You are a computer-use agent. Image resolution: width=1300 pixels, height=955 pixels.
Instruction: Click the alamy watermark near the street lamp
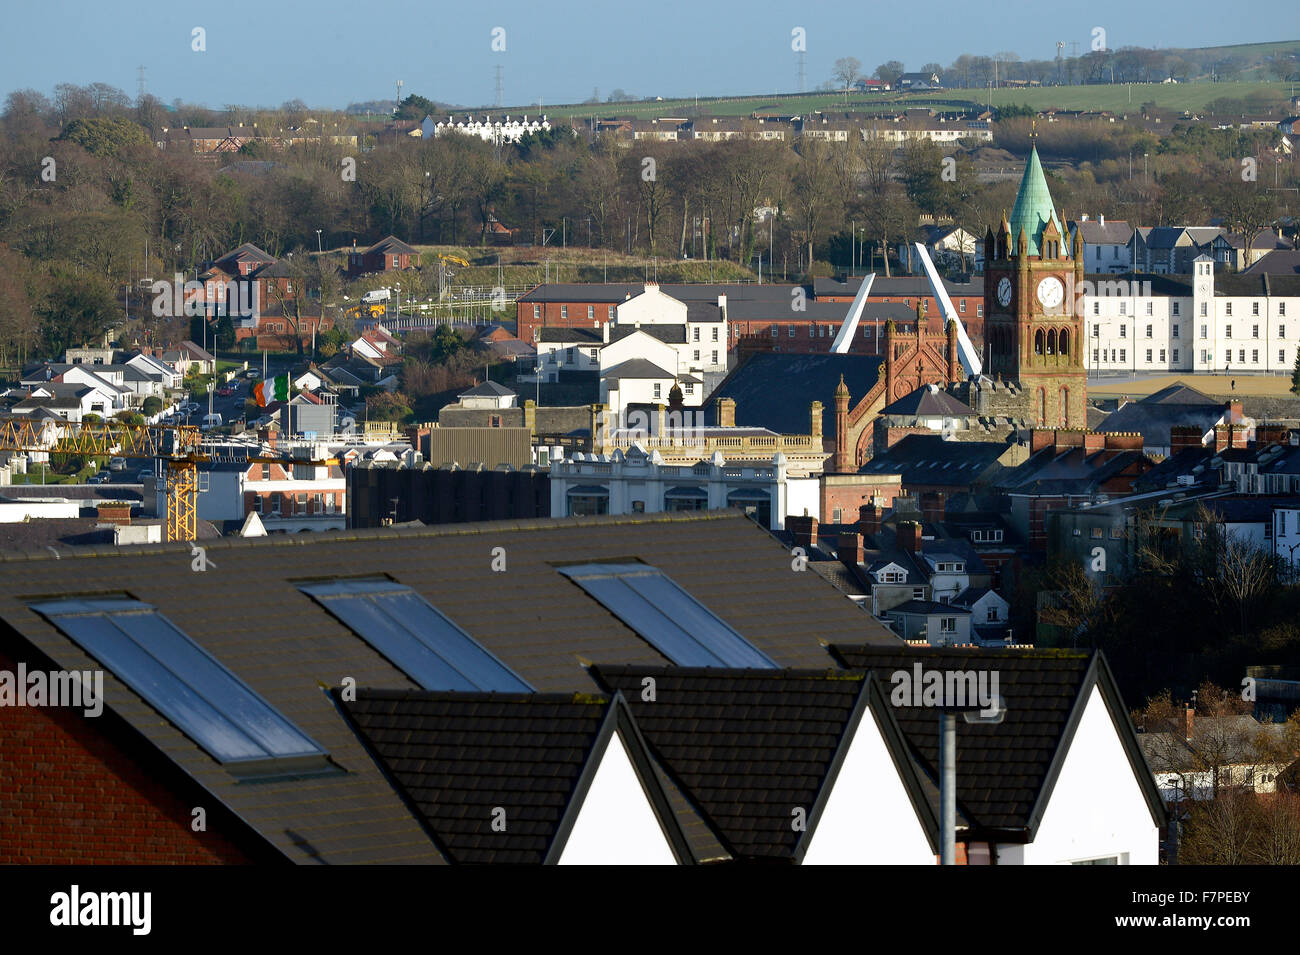coord(945,688)
